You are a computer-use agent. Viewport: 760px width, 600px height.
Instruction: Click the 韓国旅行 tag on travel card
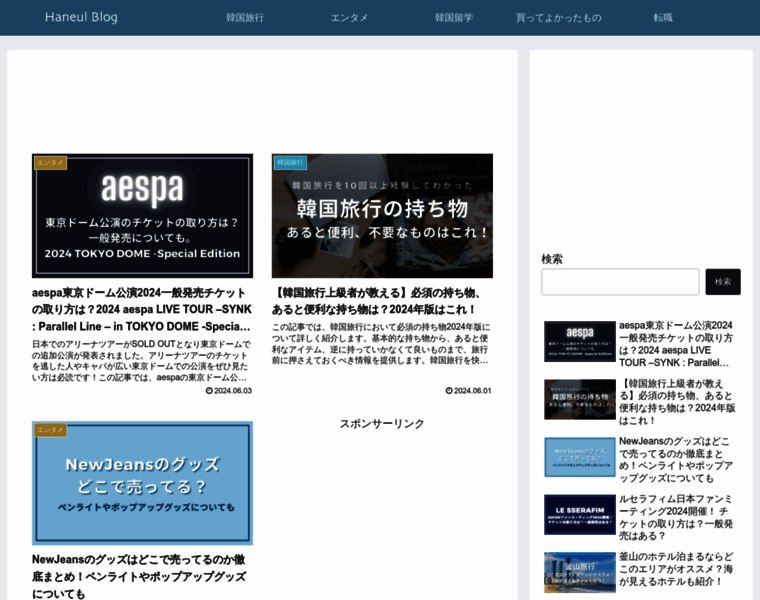(x=290, y=162)
